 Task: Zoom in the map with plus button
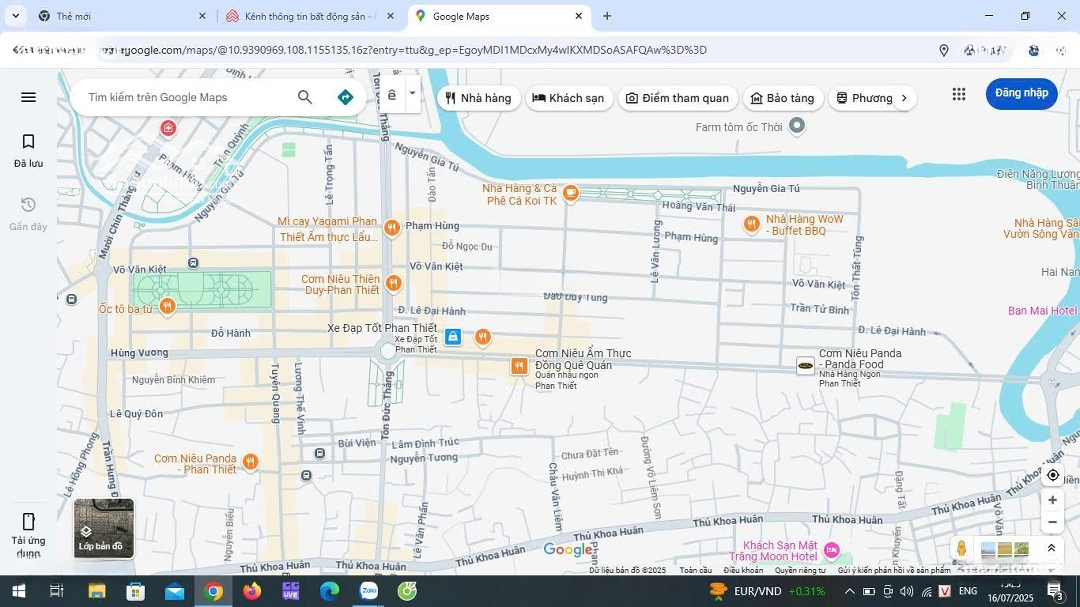point(1052,500)
